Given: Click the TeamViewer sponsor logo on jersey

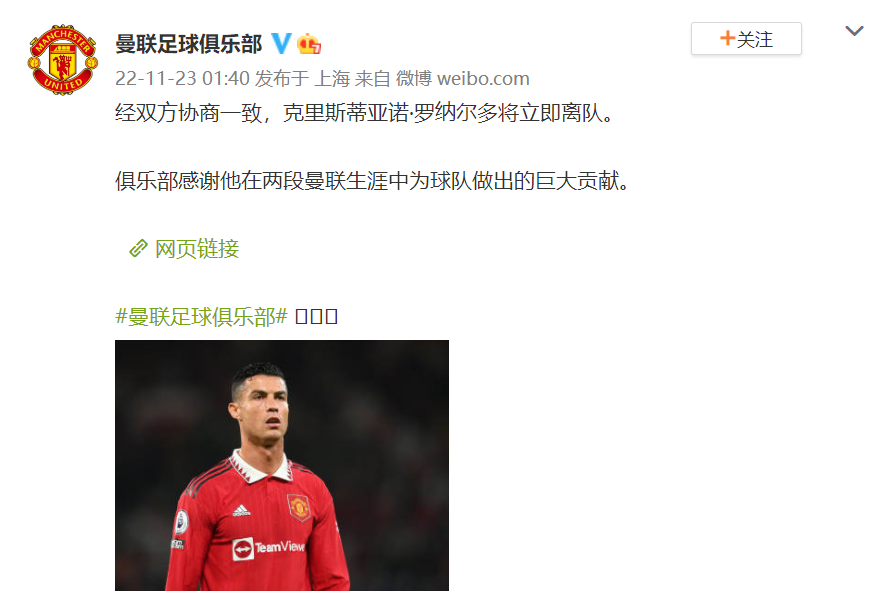Looking at the screenshot, I should point(269,548).
